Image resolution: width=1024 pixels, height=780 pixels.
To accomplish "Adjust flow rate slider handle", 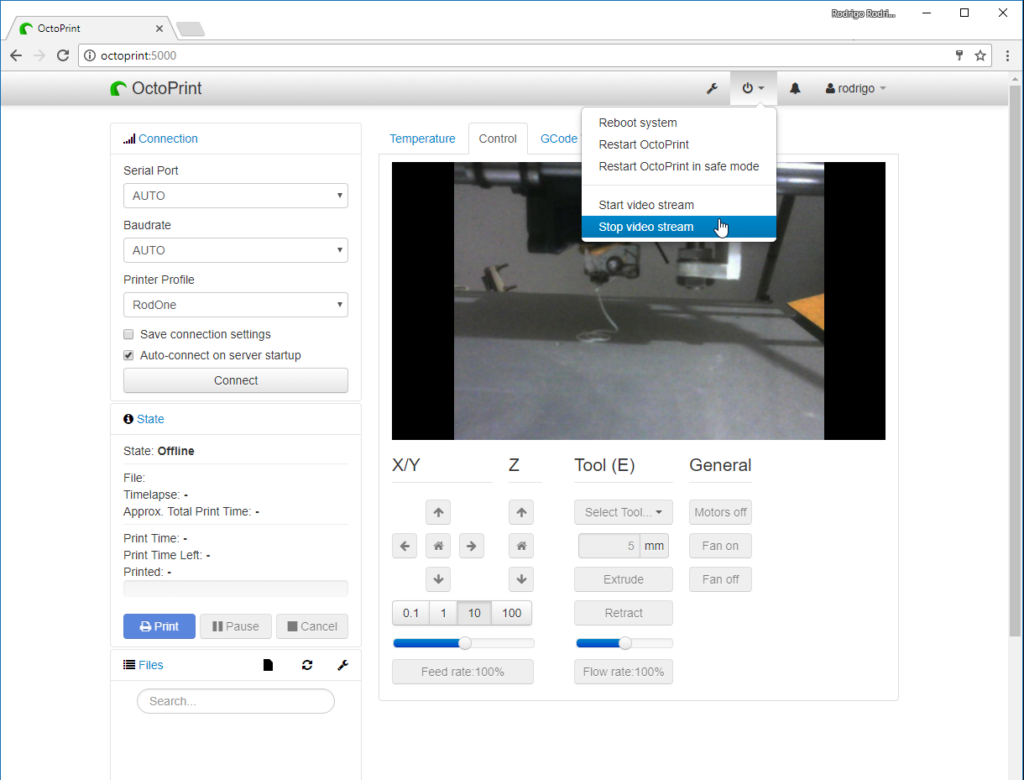I will click(x=625, y=643).
